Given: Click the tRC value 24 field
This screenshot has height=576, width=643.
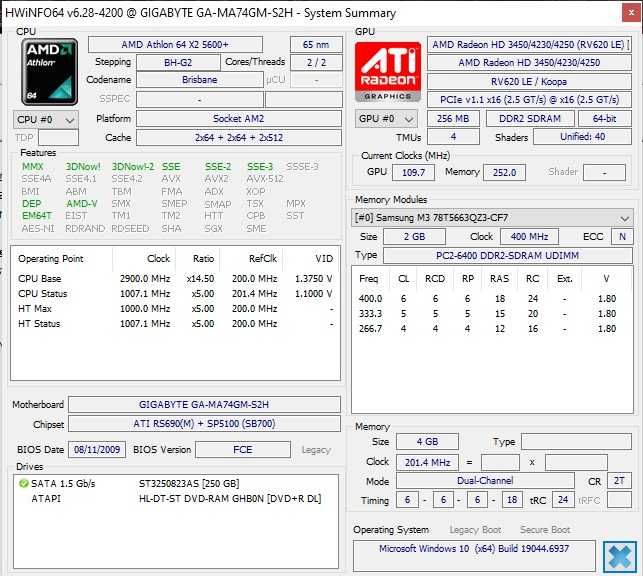Looking at the screenshot, I should [x=563, y=500].
